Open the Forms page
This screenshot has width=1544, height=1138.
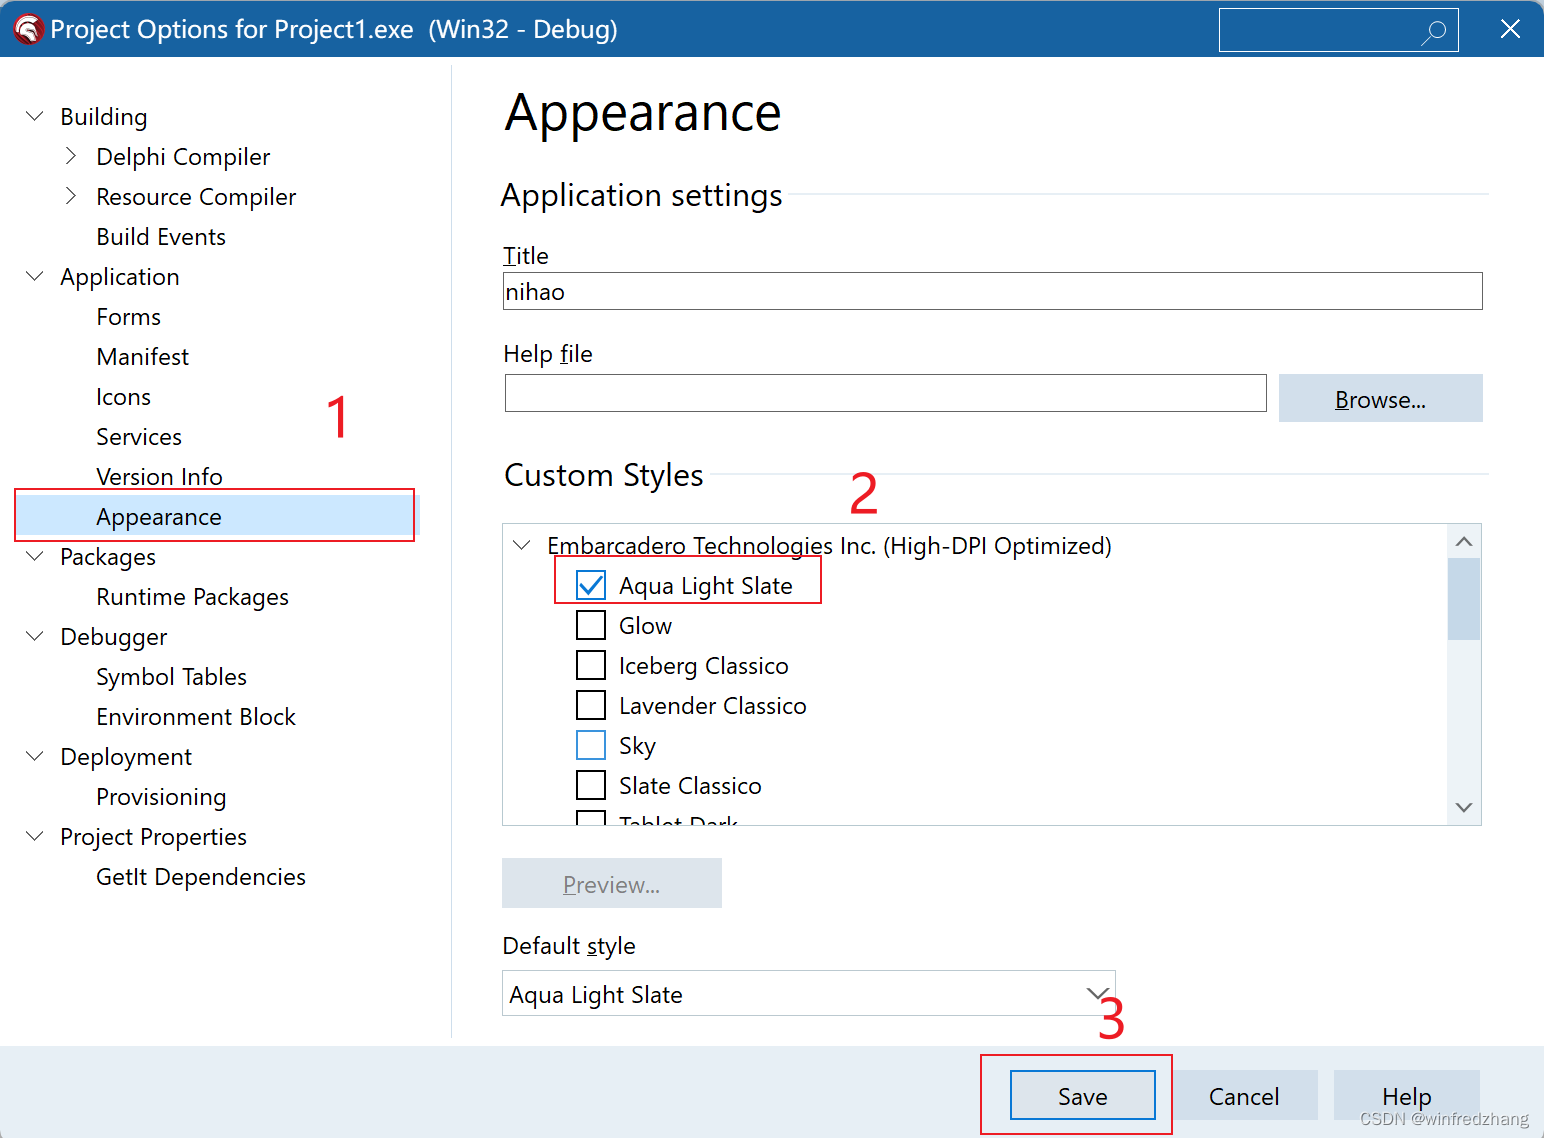click(x=128, y=317)
